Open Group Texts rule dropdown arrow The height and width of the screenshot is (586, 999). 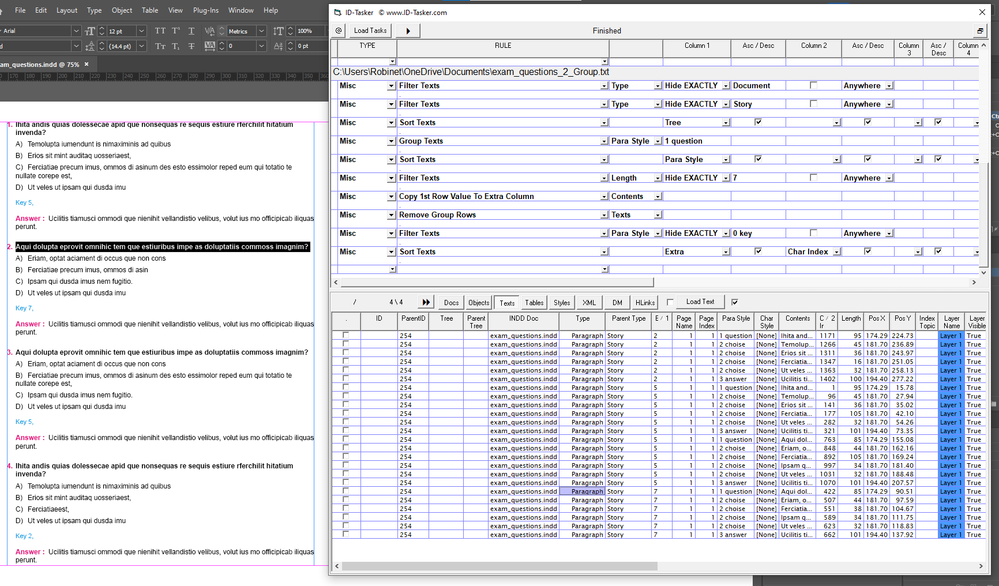pyautogui.click(x=604, y=141)
